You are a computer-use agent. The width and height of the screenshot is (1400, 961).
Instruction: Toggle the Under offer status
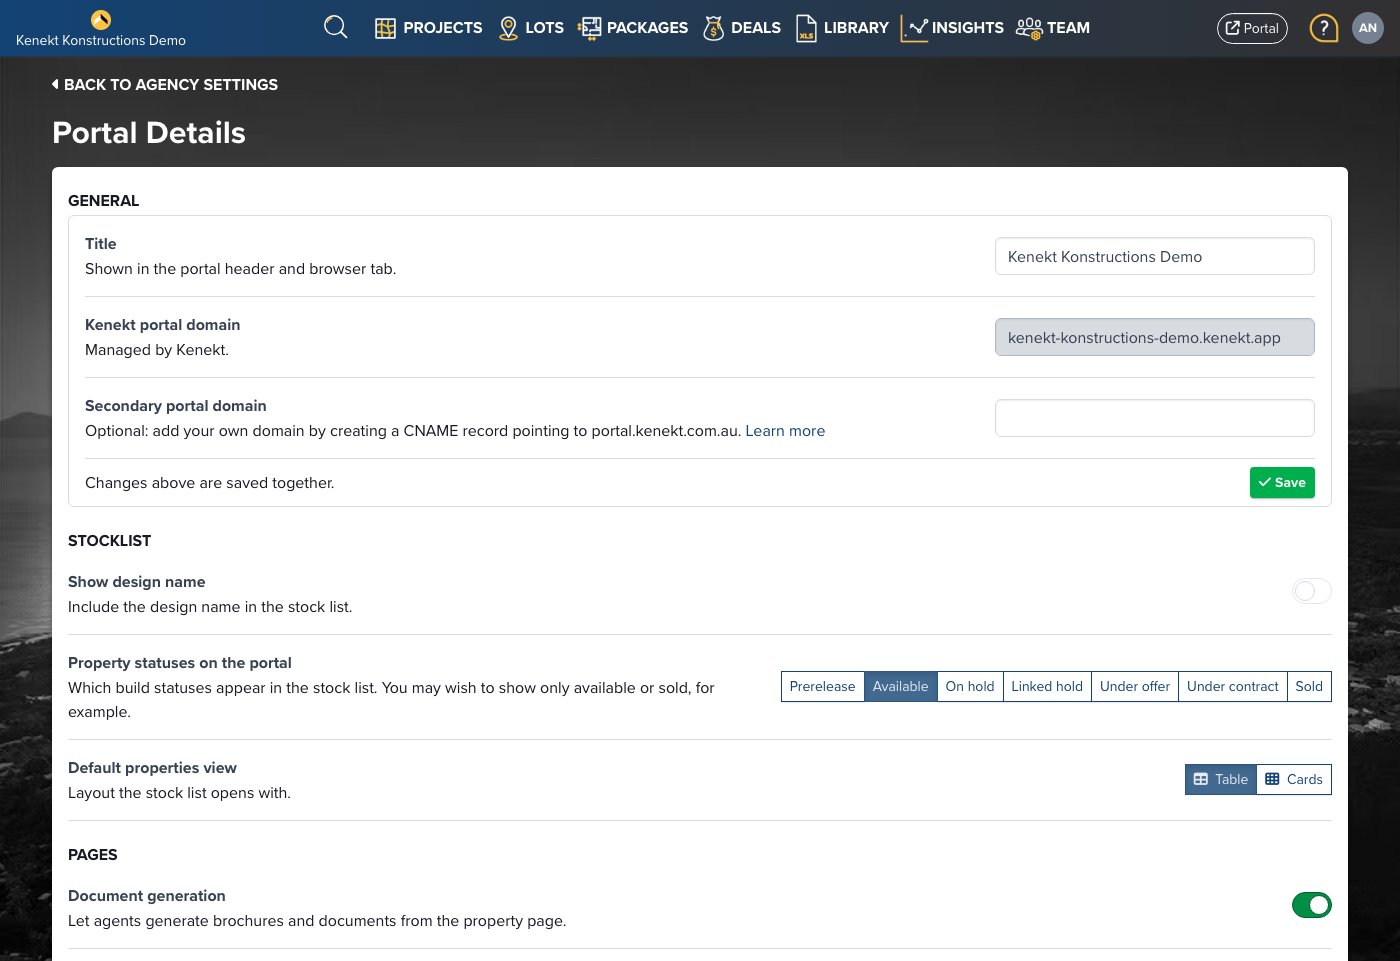(x=1135, y=686)
